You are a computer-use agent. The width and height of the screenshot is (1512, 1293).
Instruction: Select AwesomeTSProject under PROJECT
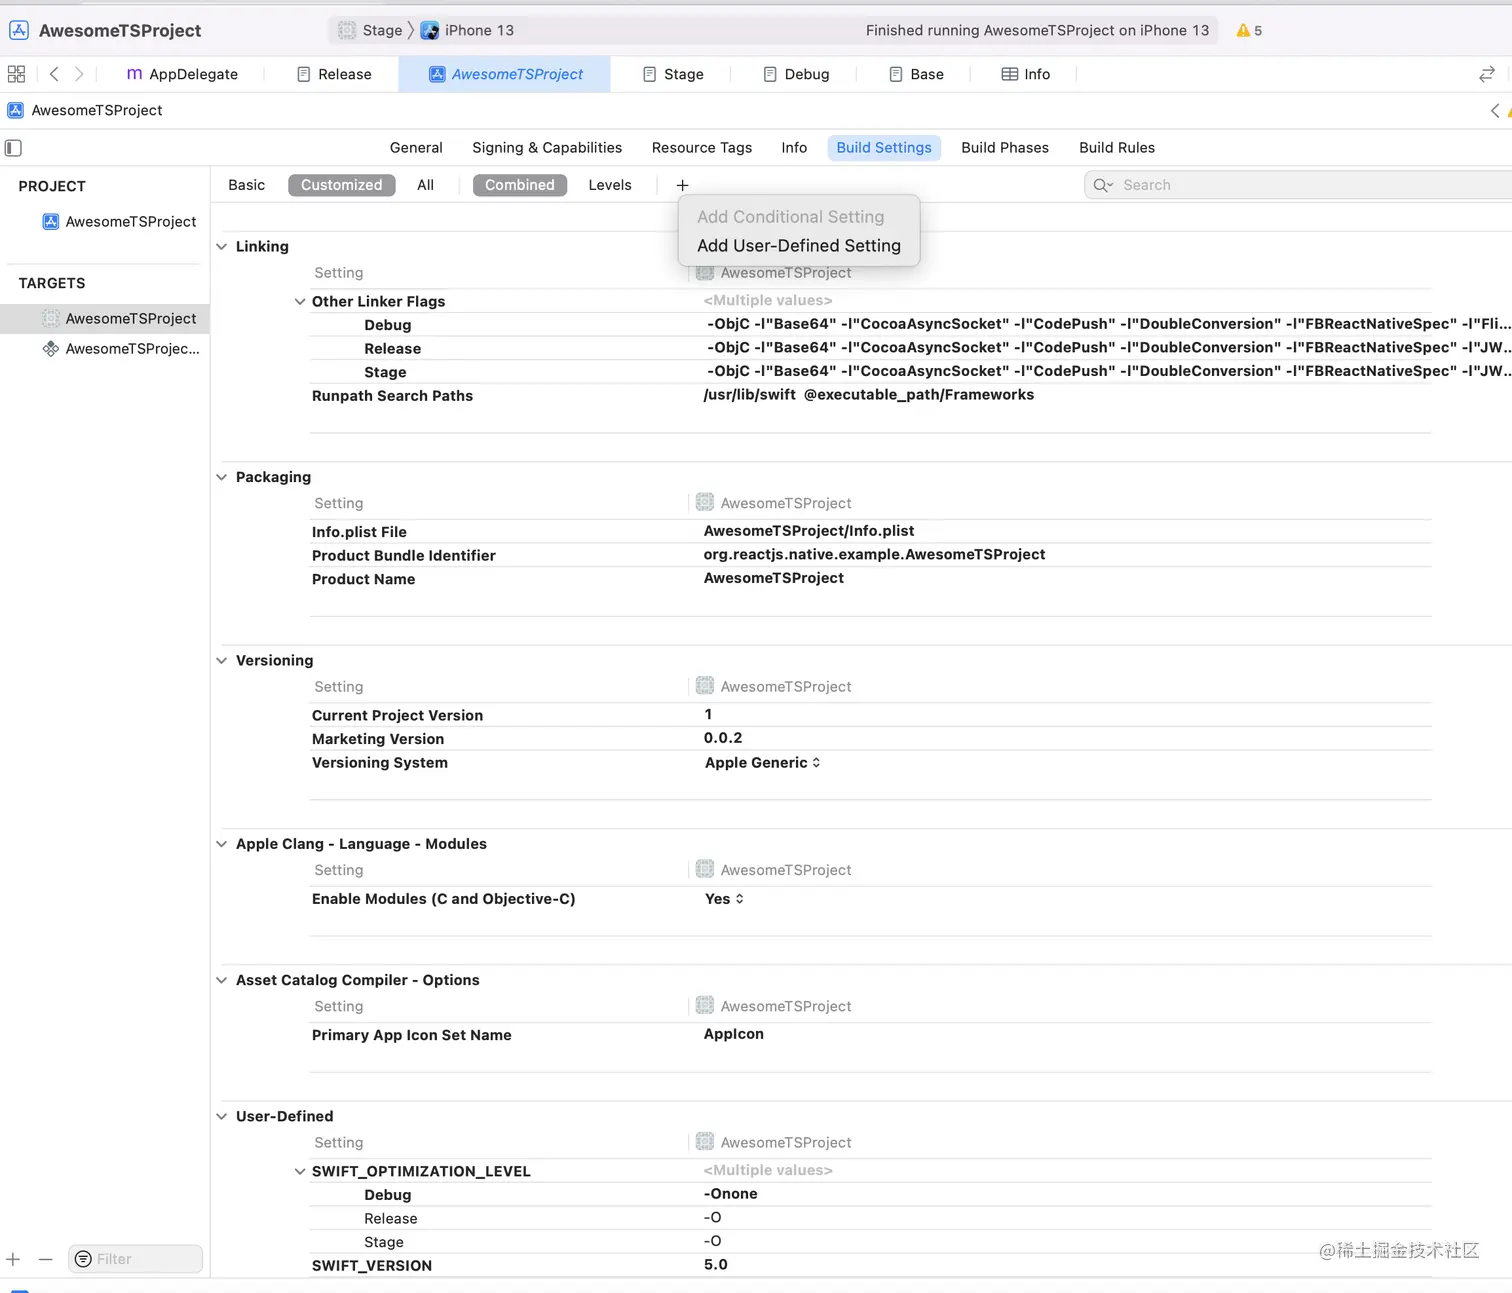click(119, 222)
